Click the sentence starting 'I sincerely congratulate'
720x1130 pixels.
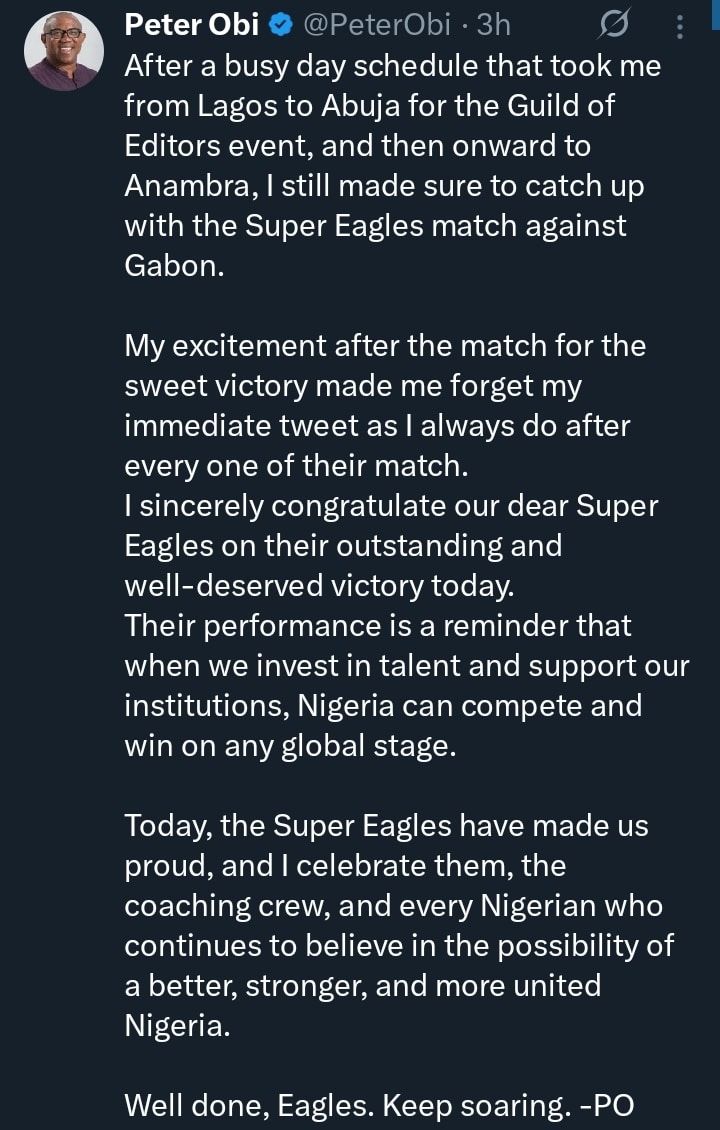tap(390, 545)
